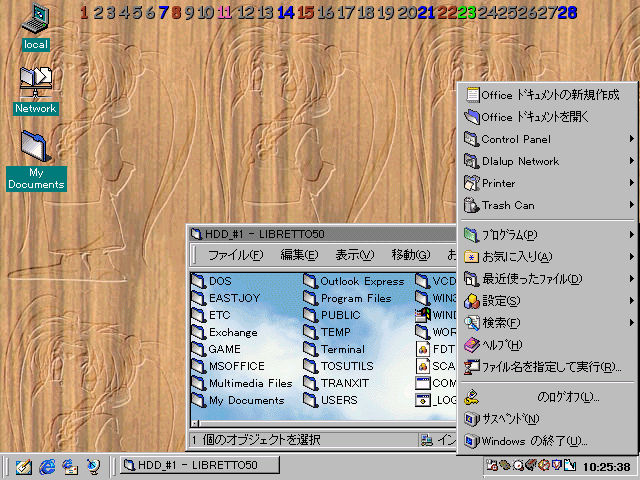The image size is (640, 480).
Task: Click the left arrow of the horizontal scrollbar
Action: pos(196,424)
